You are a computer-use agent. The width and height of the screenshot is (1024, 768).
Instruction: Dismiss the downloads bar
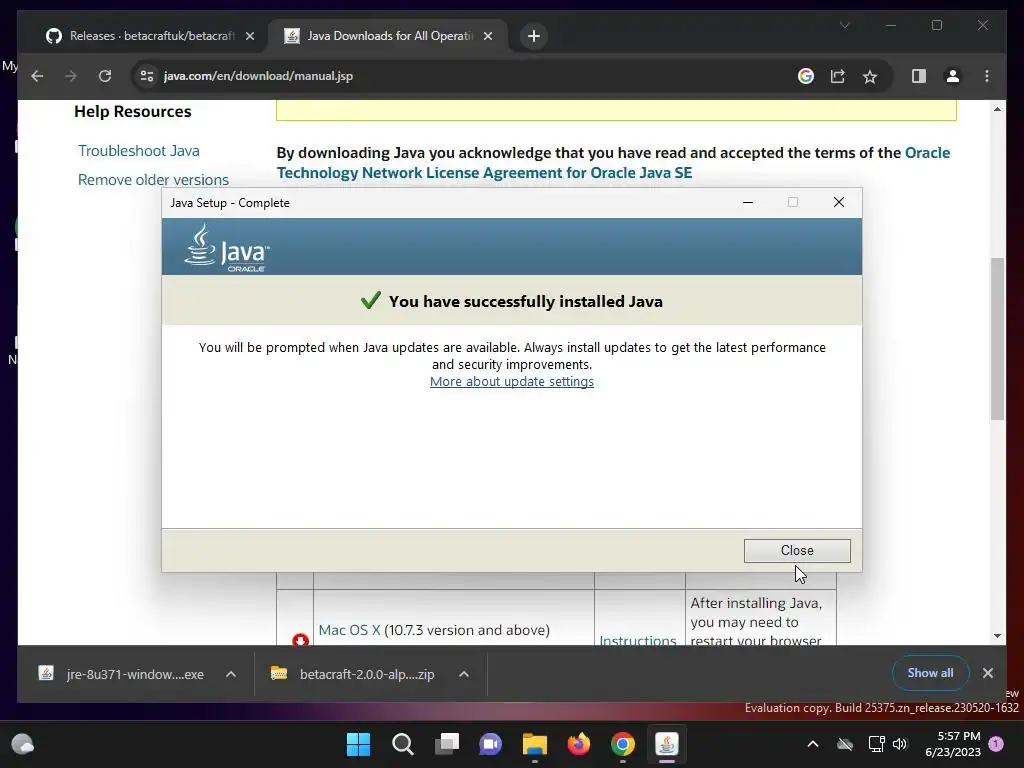point(987,673)
